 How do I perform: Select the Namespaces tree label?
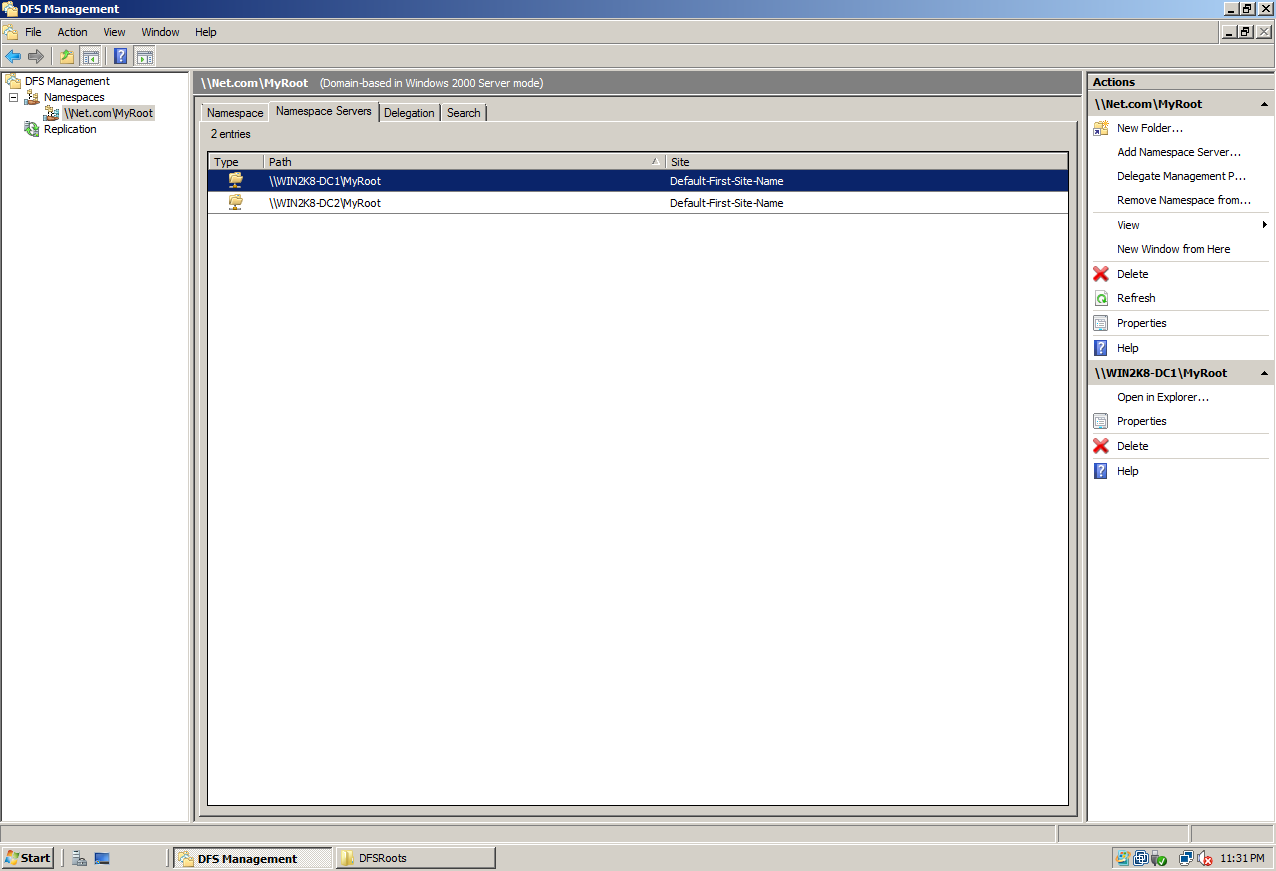74,97
